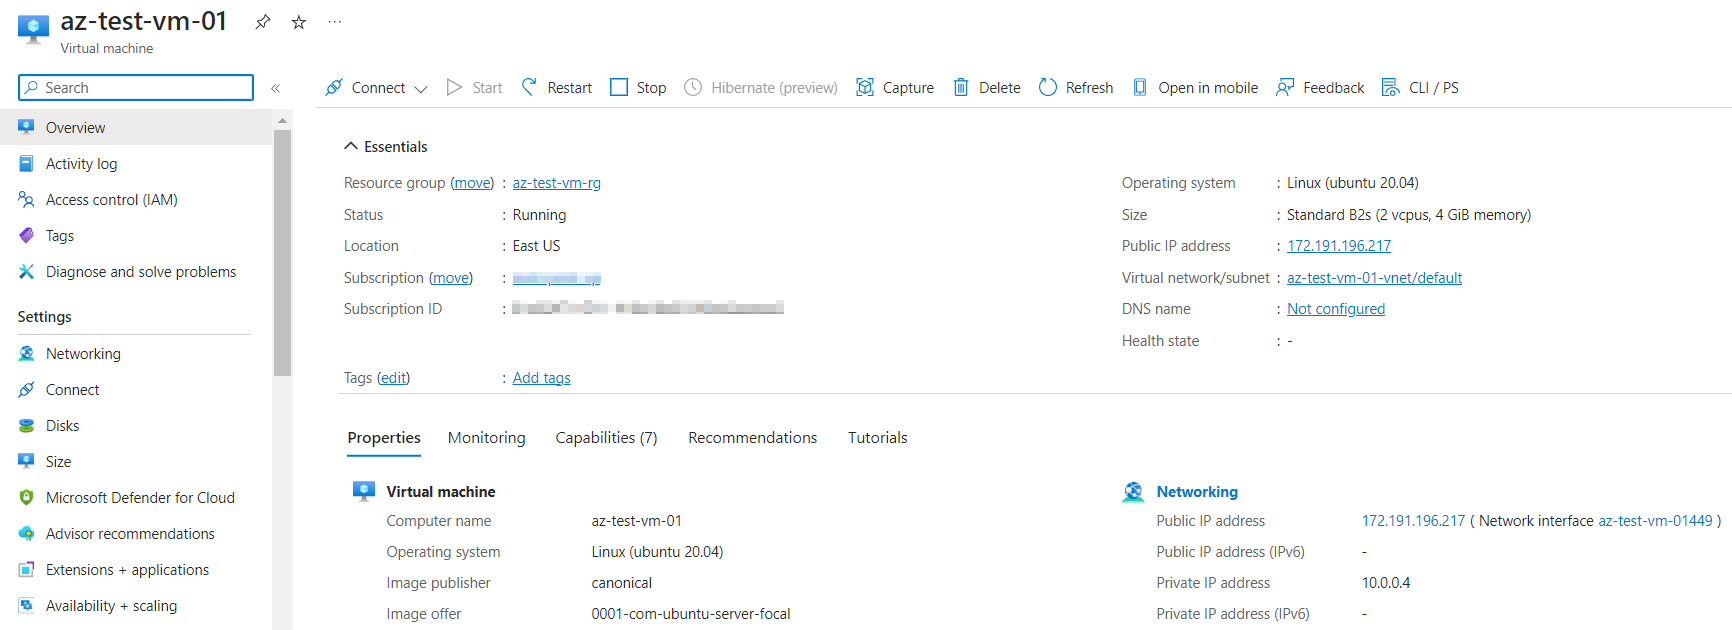Image resolution: width=1732 pixels, height=630 pixels.
Task: Delete the virtual machine via trash icon
Action: coord(961,88)
